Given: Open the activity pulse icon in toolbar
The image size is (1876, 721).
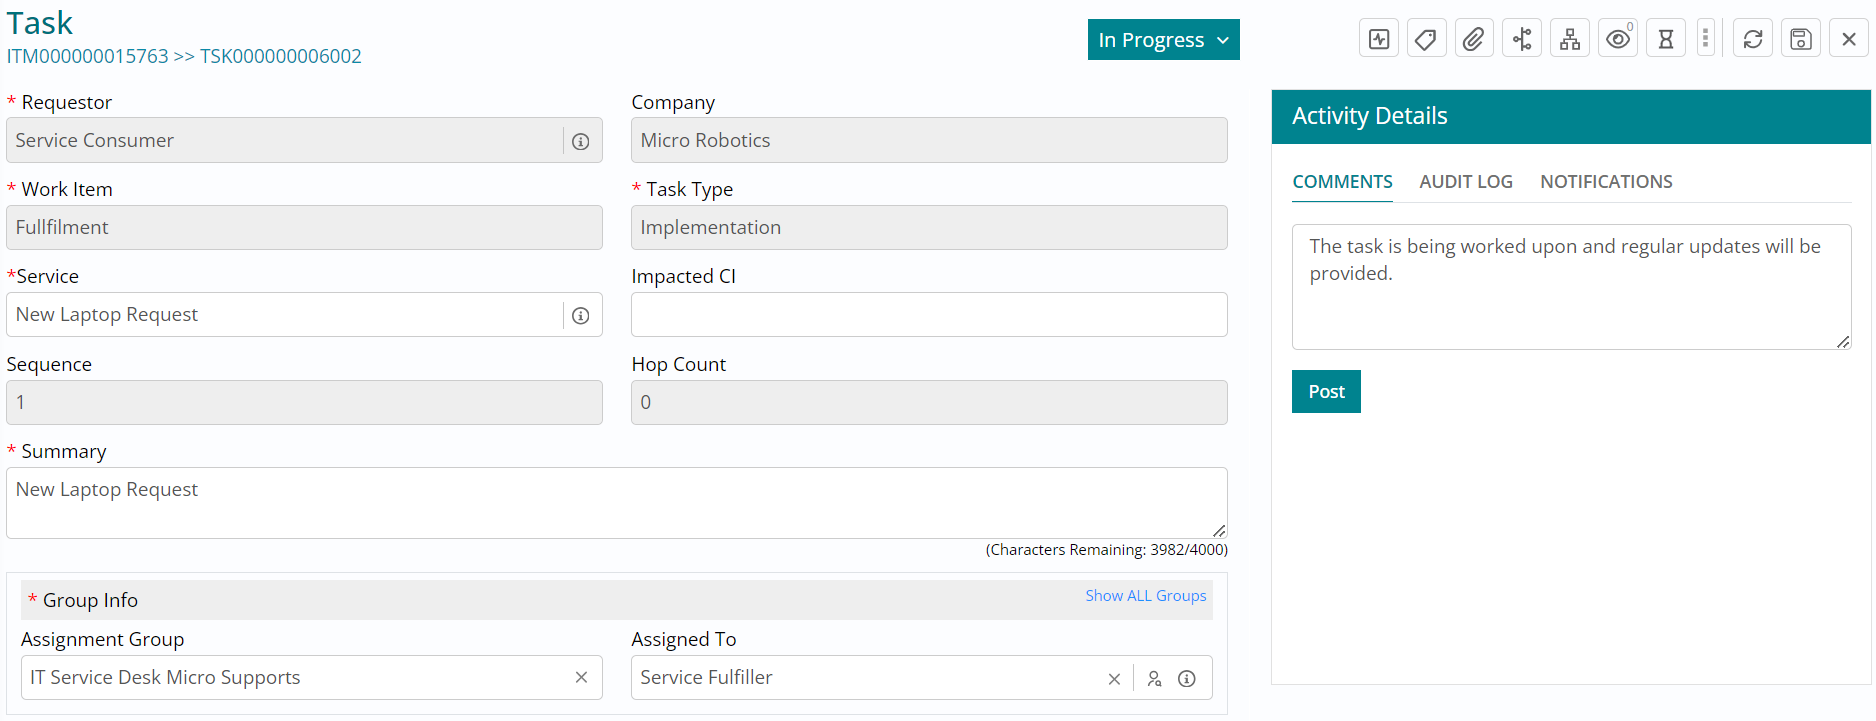Looking at the screenshot, I should (1379, 39).
